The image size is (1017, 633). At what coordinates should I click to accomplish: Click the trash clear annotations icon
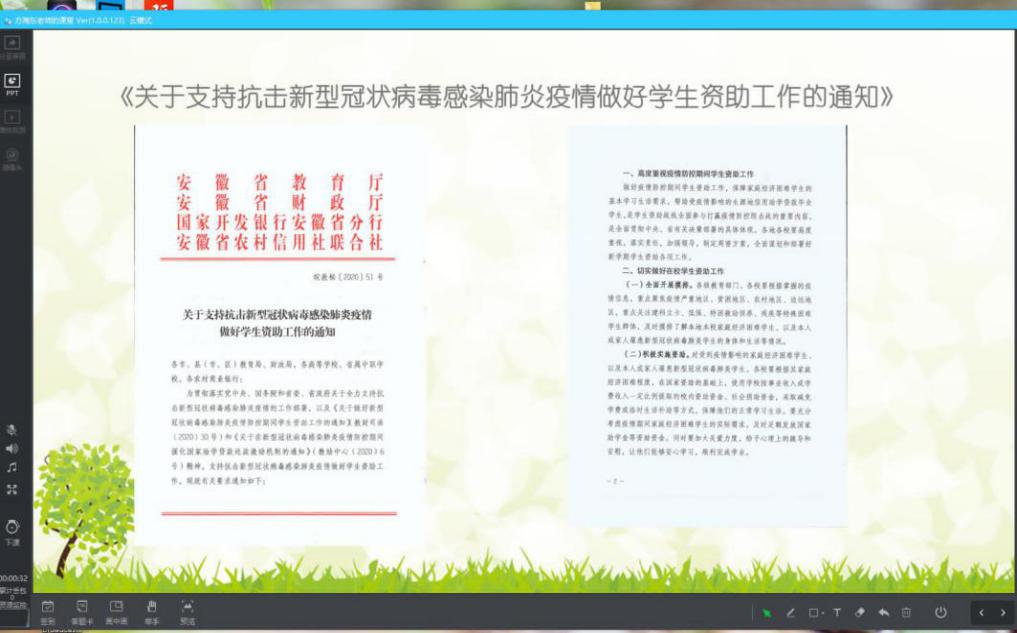pos(907,613)
